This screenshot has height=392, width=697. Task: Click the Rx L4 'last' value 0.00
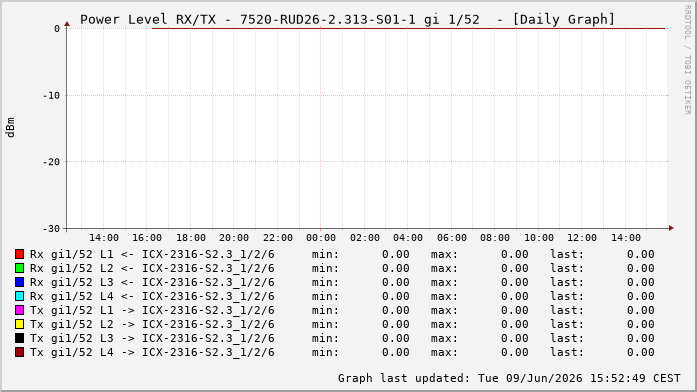point(641,296)
